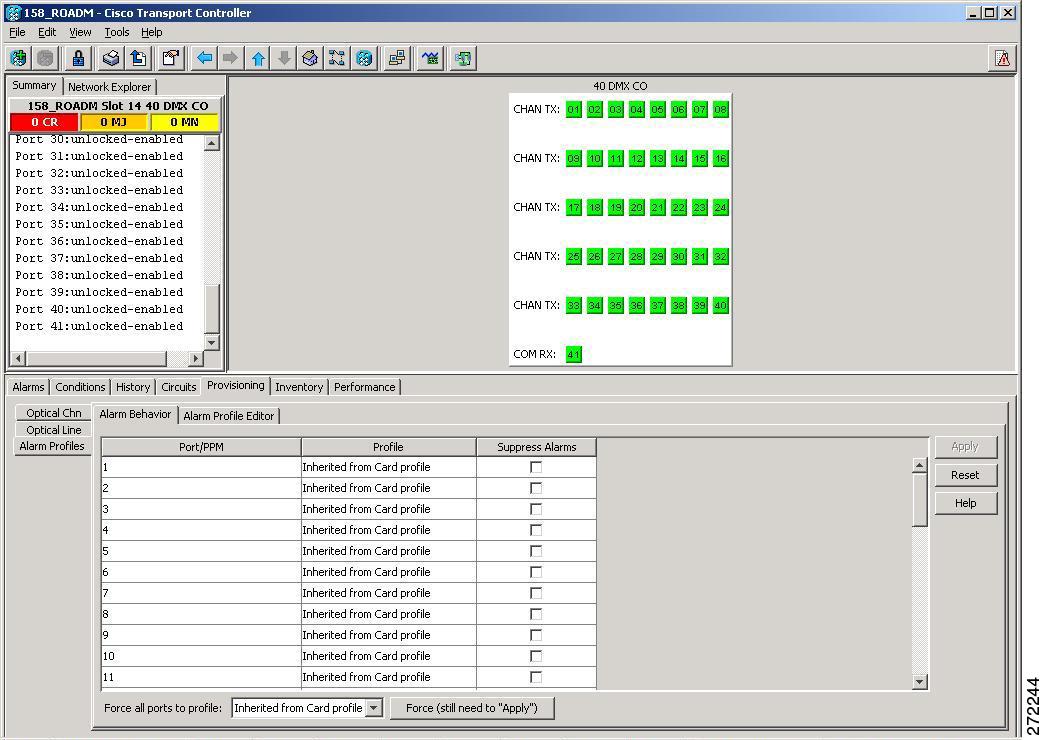This screenshot has height=740, width=1042.
Task: Open the preferences toolbar icon
Action: tap(171, 58)
